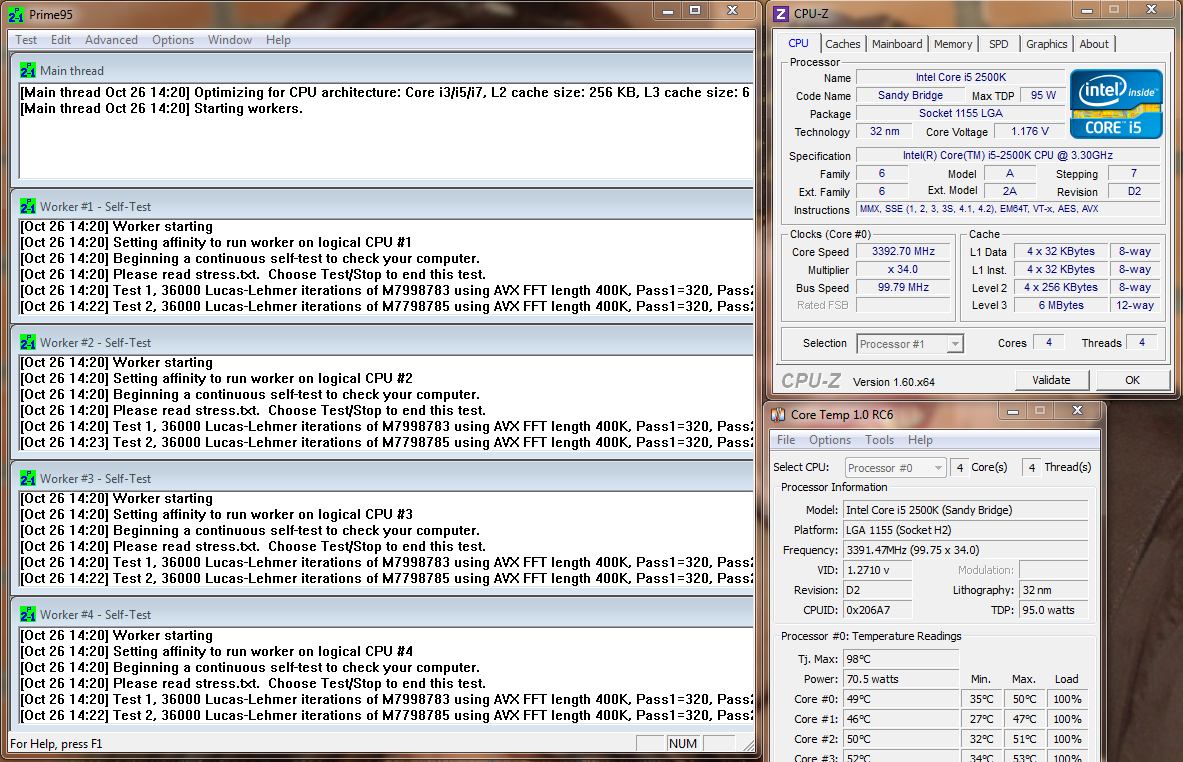
Task: Click Worker #3 'Worker starting' log line
Action: [x=117, y=499]
